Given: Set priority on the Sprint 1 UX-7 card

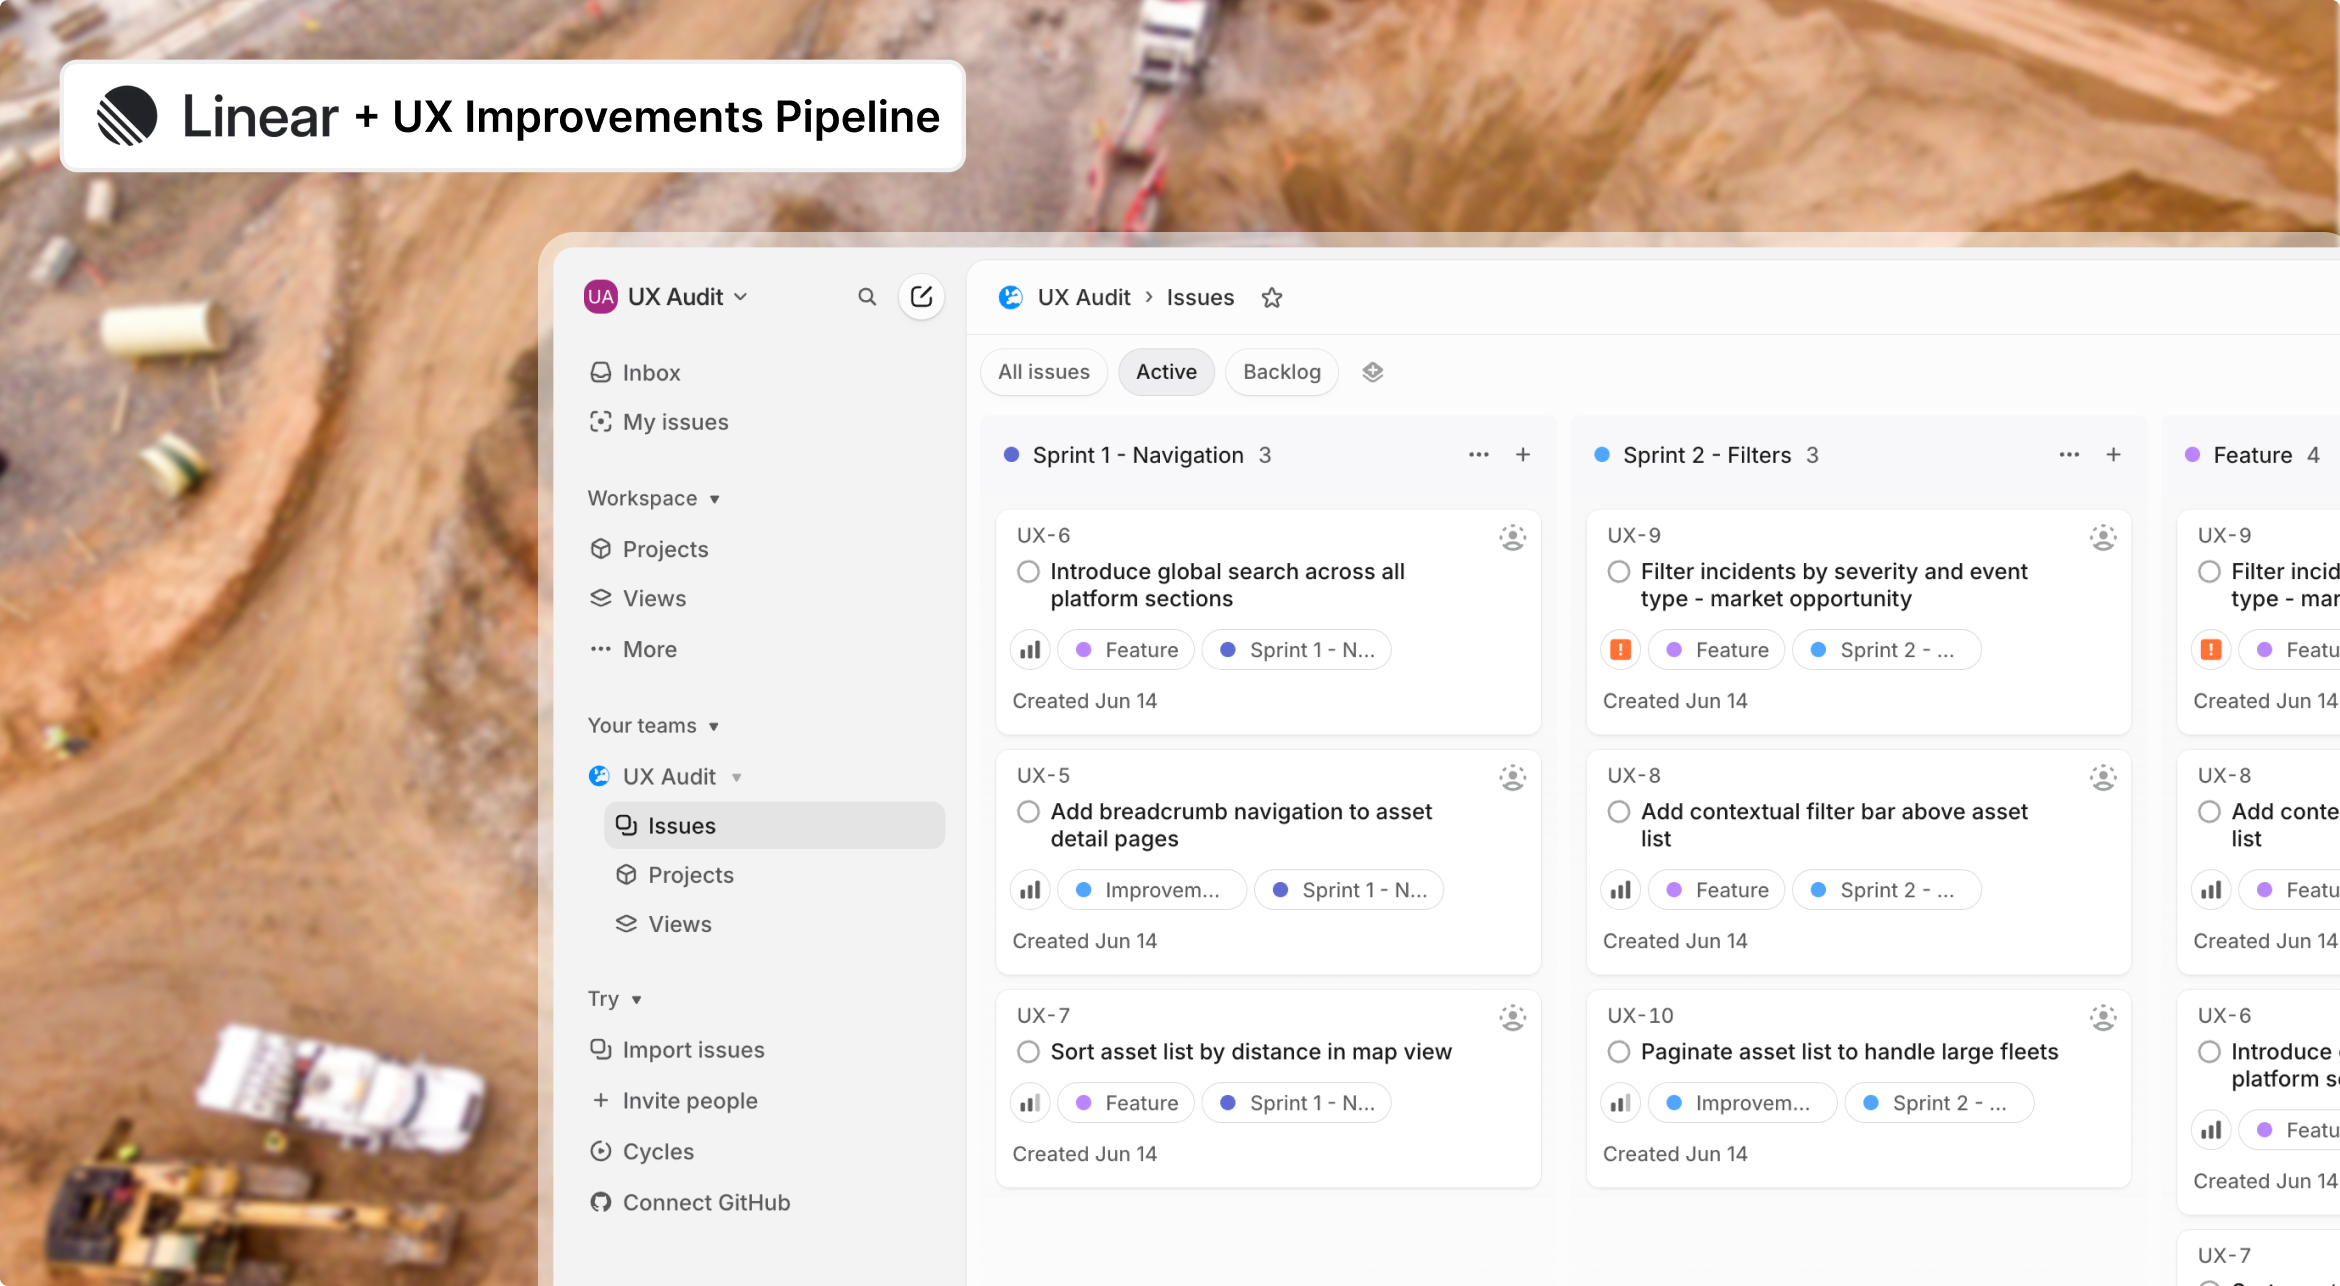Looking at the screenshot, I should pyautogui.click(x=1030, y=1103).
